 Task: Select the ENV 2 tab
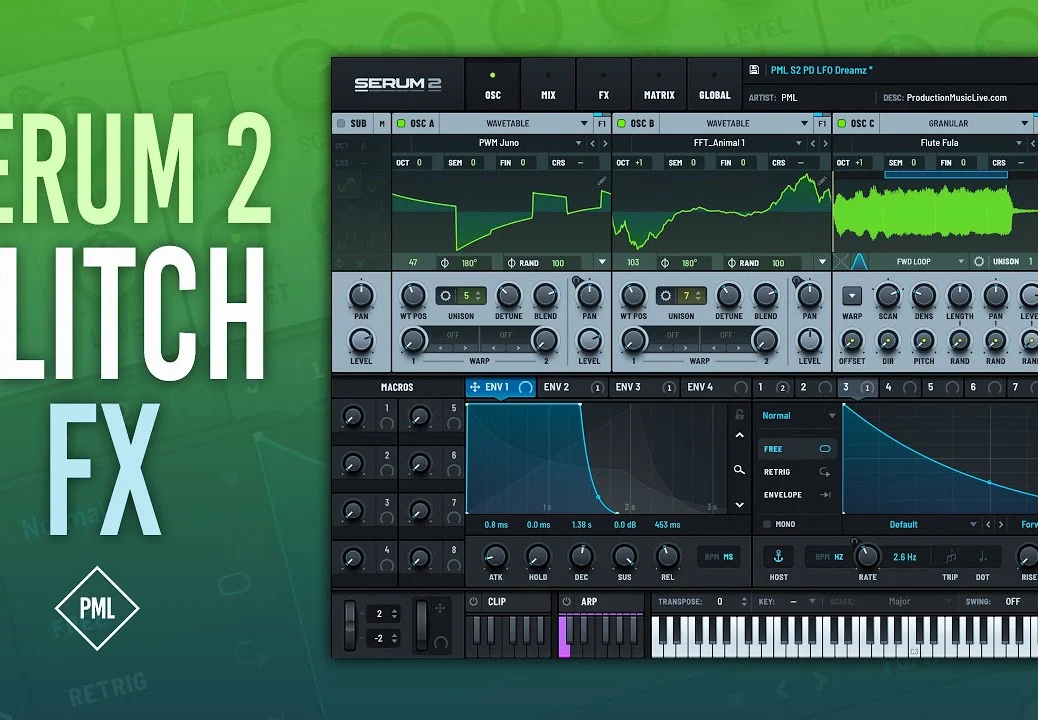coord(573,387)
